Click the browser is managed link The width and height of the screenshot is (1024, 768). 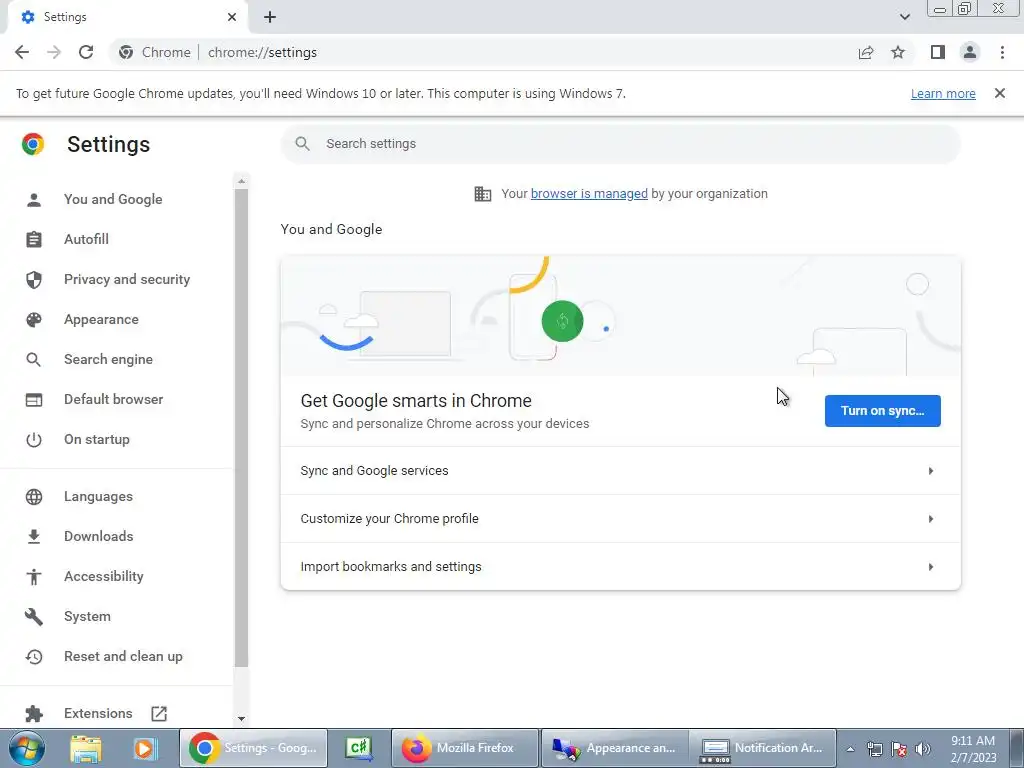tap(589, 193)
